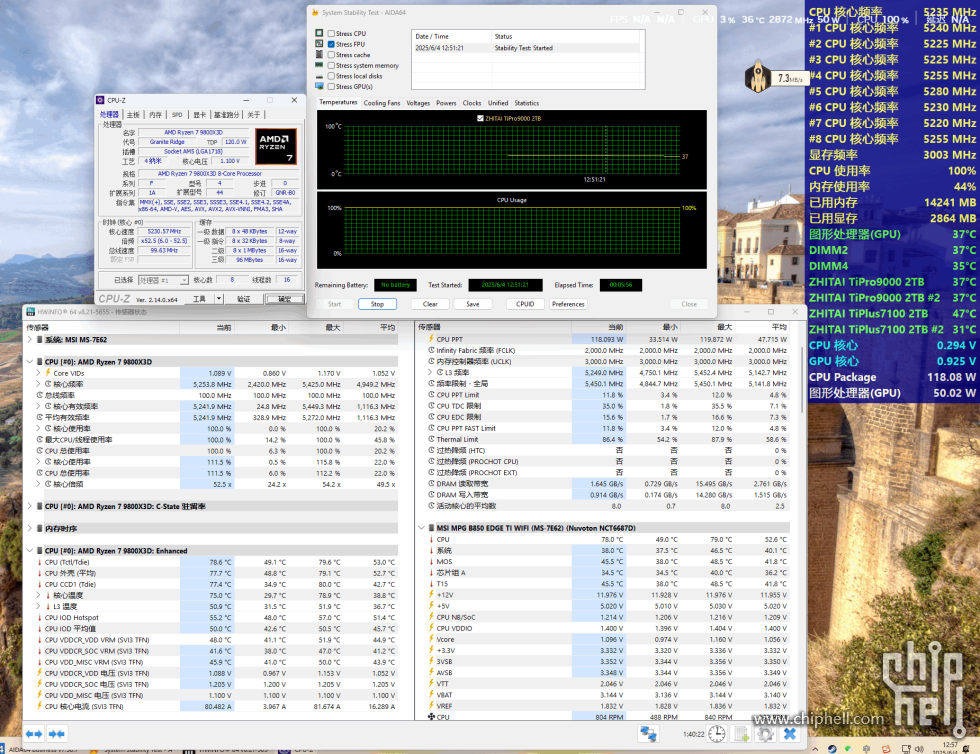Switch to Clocks tab in AIDA64
Screen dimensions: 980x754
pyautogui.click(x=472, y=103)
